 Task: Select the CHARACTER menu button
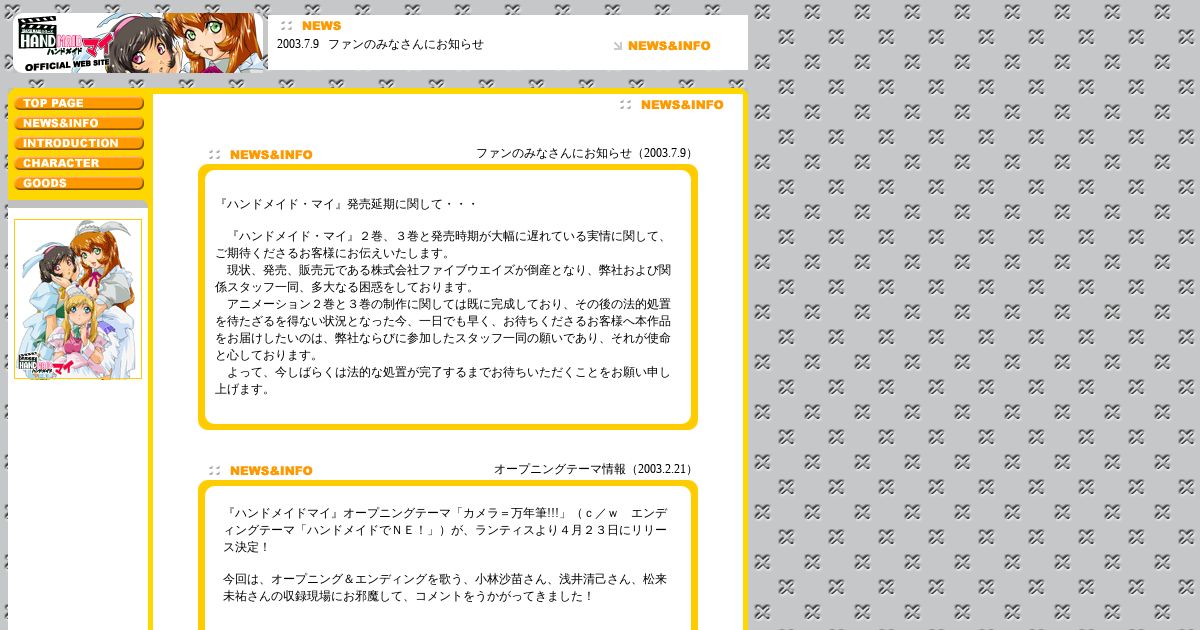coord(79,163)
